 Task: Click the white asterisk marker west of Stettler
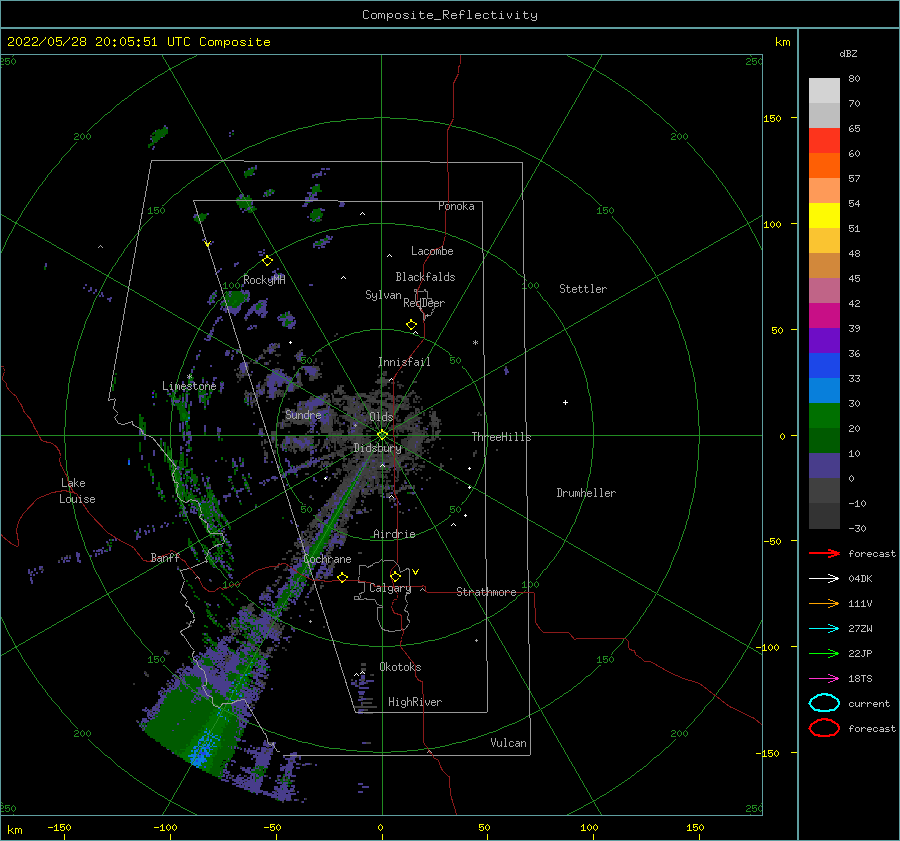475,343
